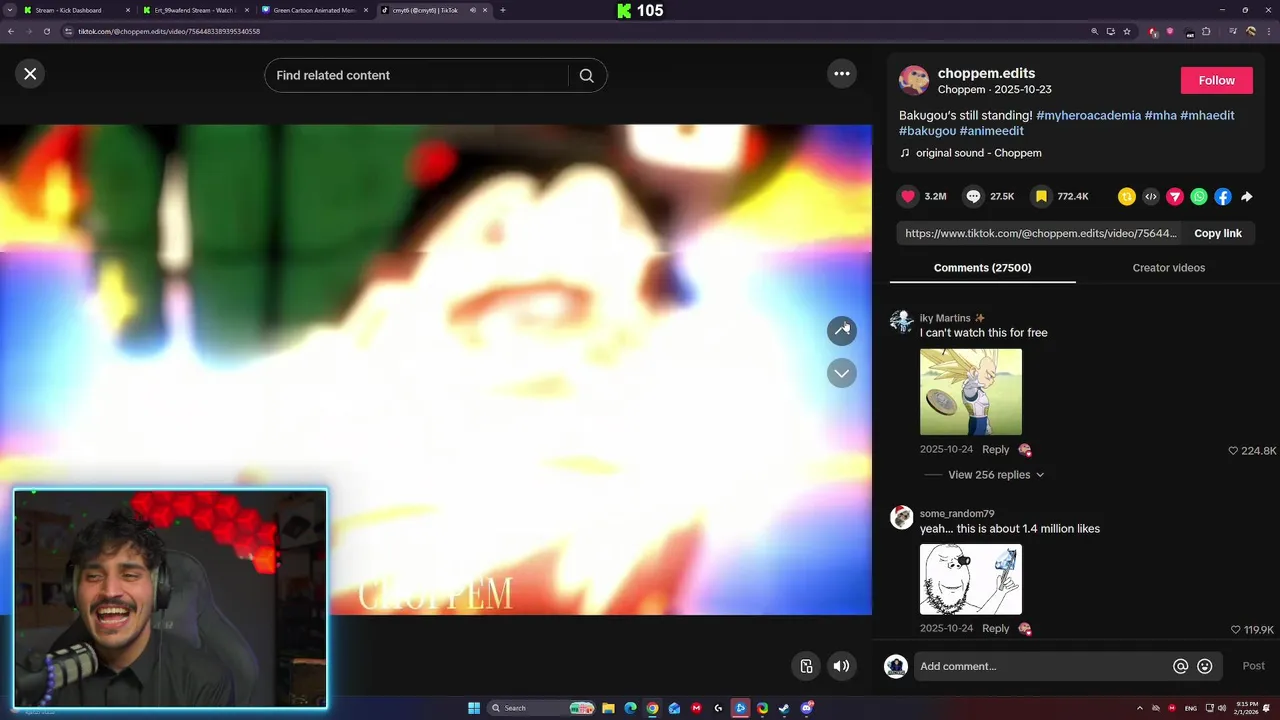
Task: Open comments via speech bubble icon
Action: click(x=973, y=196)
